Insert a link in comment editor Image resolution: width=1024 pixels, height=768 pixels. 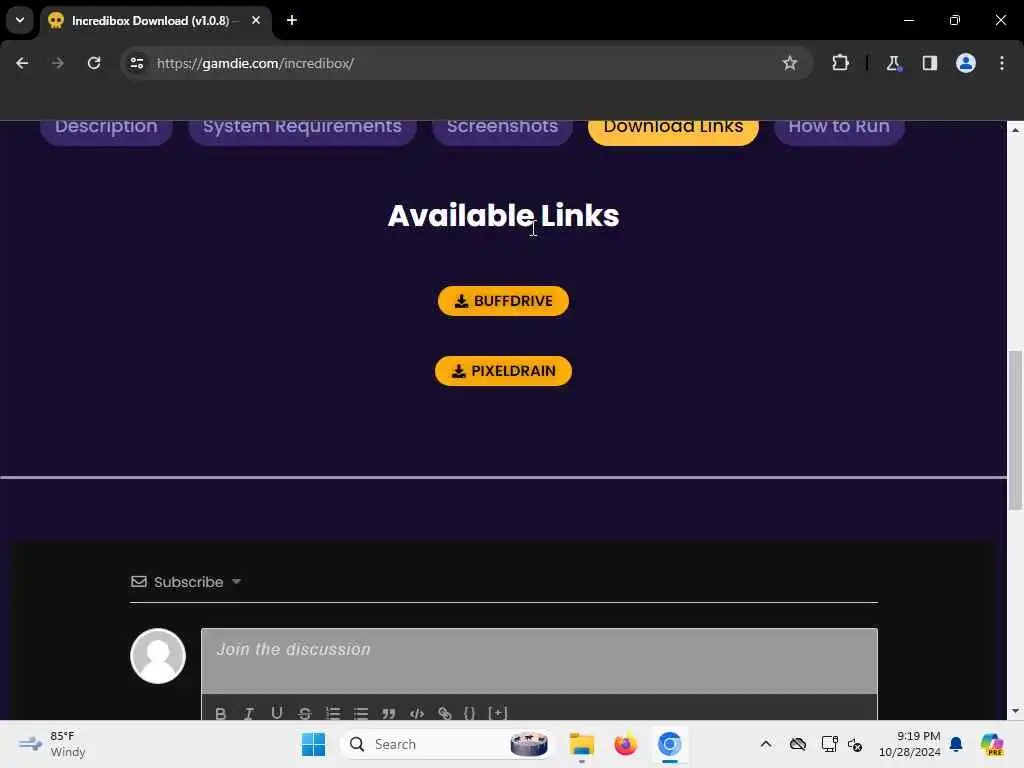pos(445,713)
